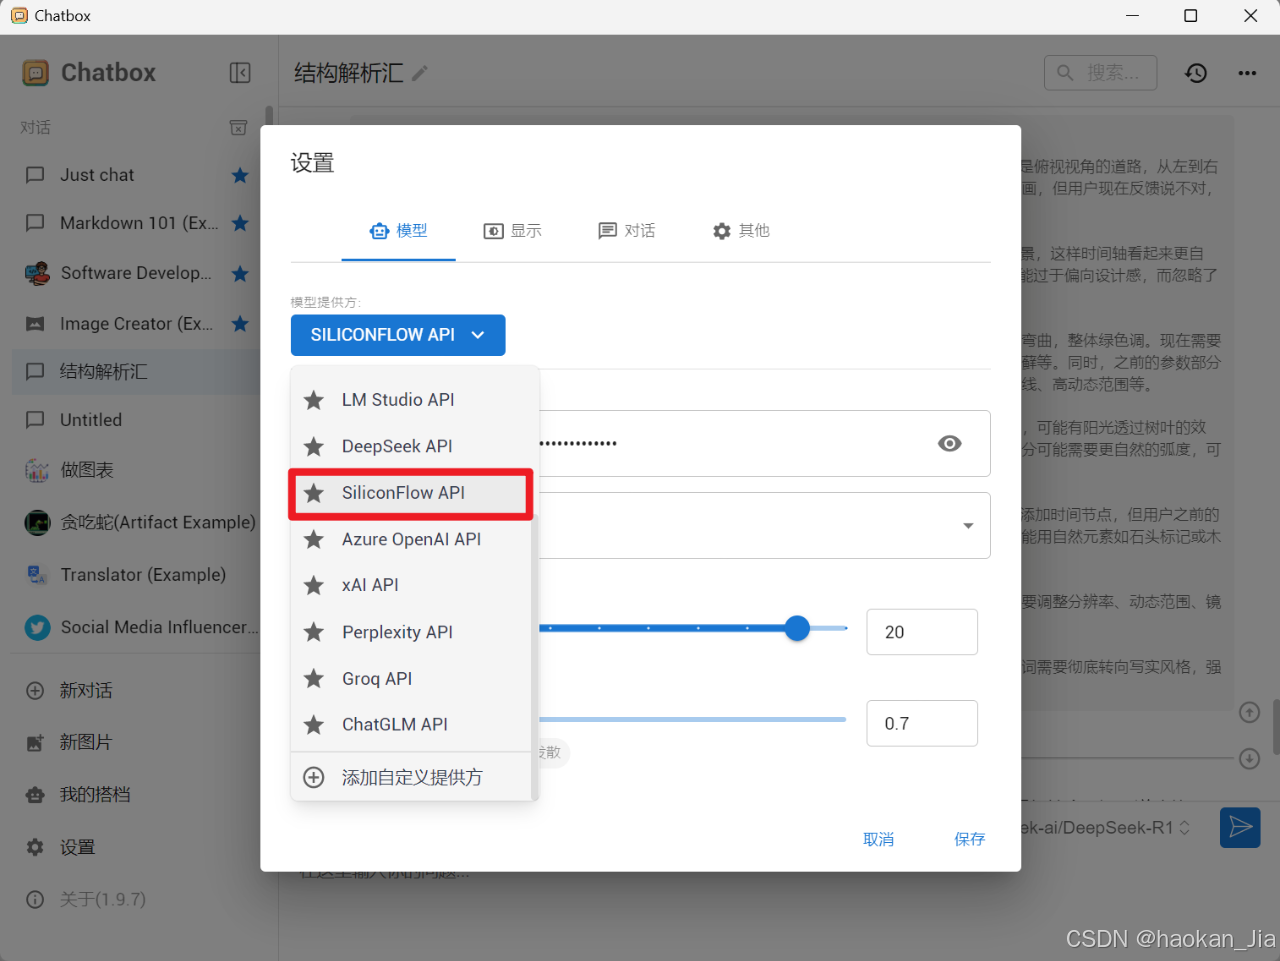
Task: Click the chart icon beside 做图表
Action: (x=37, y=470)
